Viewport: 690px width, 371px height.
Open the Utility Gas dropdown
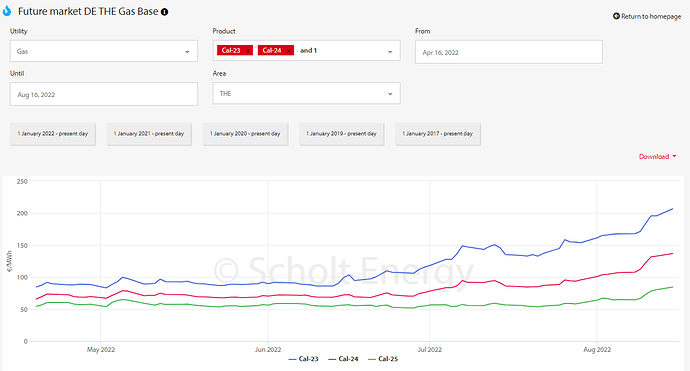(x=104, y=51)
